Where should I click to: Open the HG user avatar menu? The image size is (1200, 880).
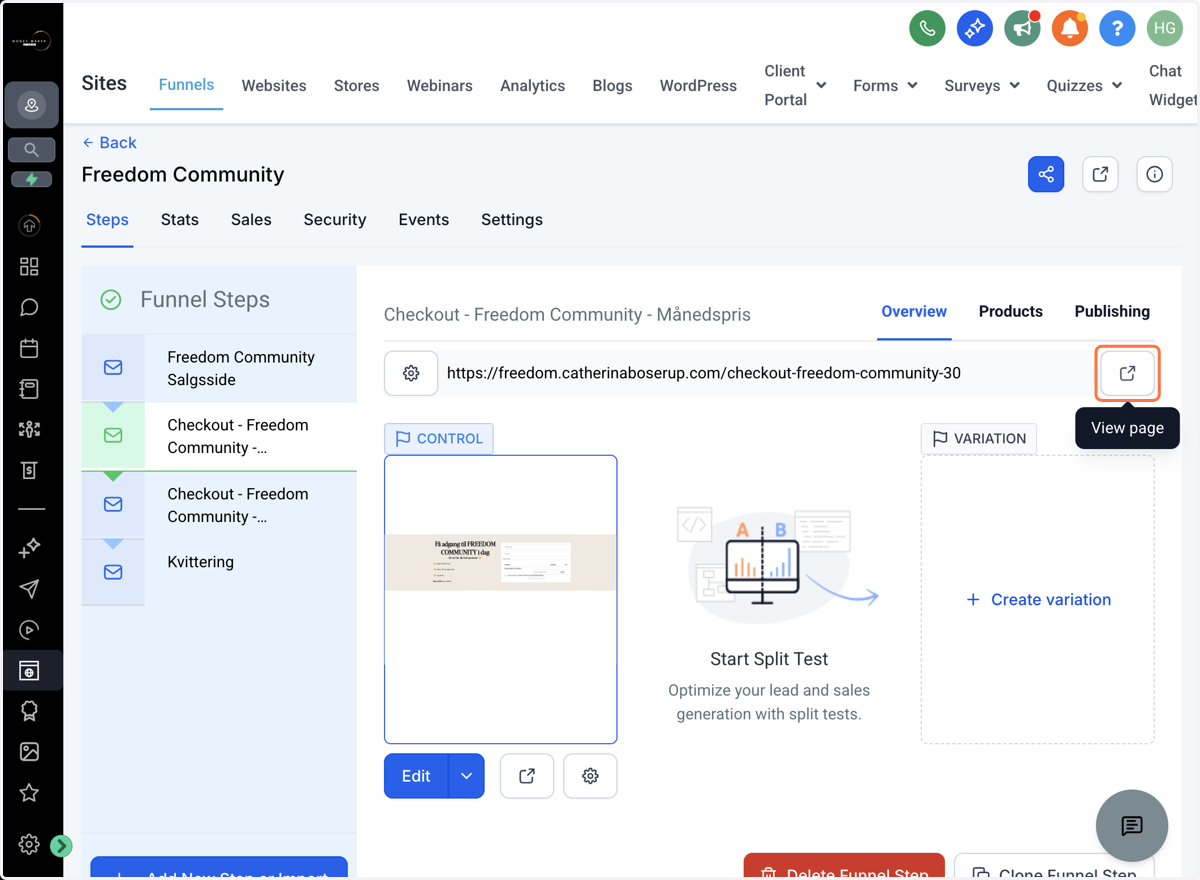(x=1165, y=28)
